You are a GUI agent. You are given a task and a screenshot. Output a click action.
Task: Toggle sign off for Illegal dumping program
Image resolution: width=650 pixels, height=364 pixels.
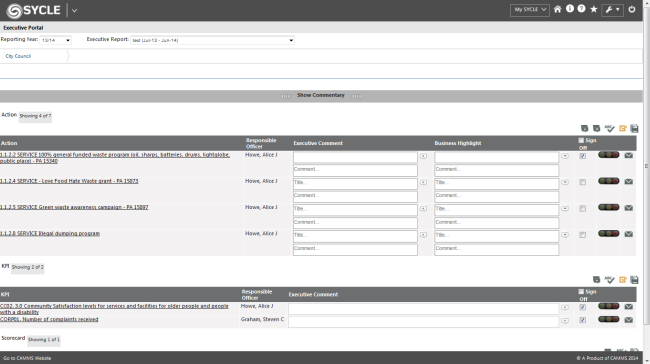pos(582,235)
